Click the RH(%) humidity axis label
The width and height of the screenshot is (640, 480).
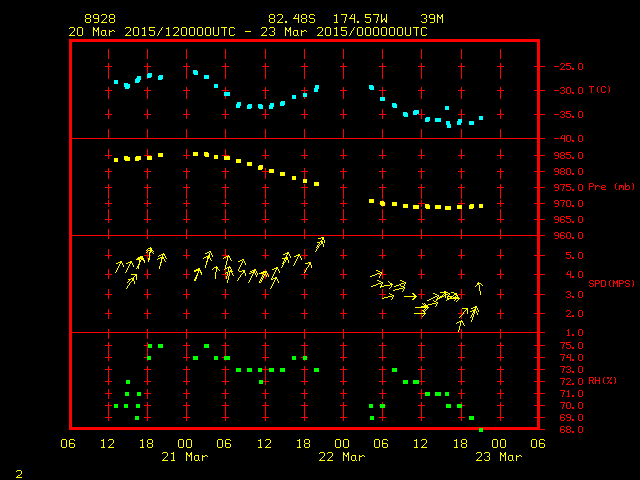coord(603,381)
